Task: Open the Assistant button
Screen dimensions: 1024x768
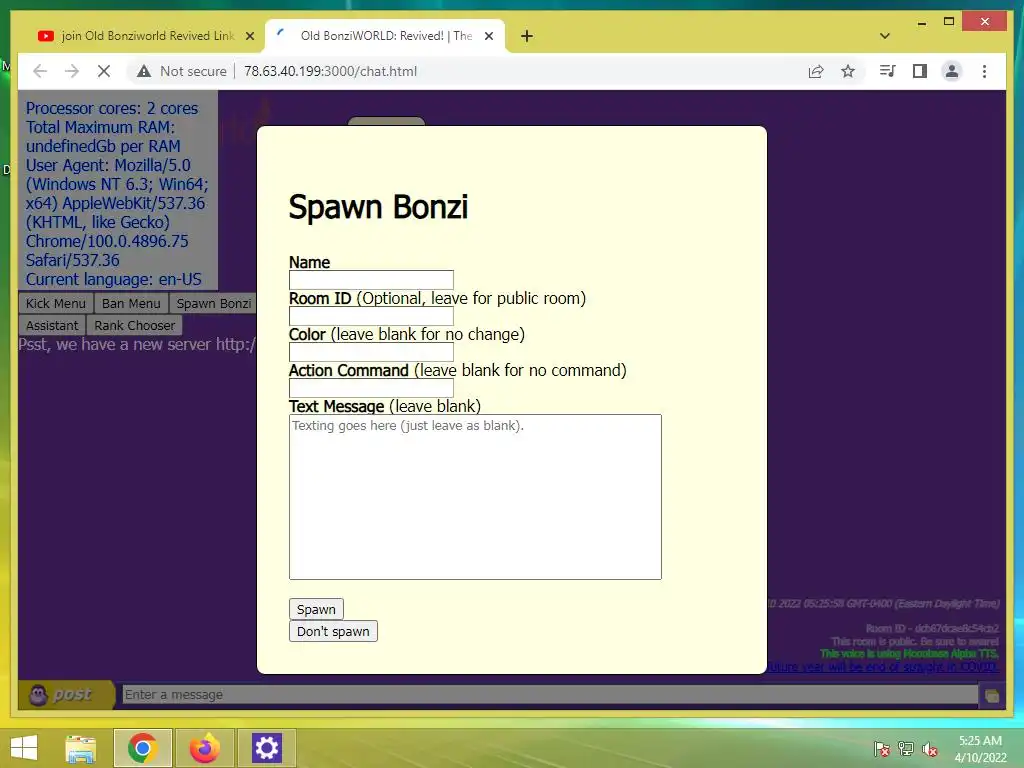Action: click(x=52, y=325)
